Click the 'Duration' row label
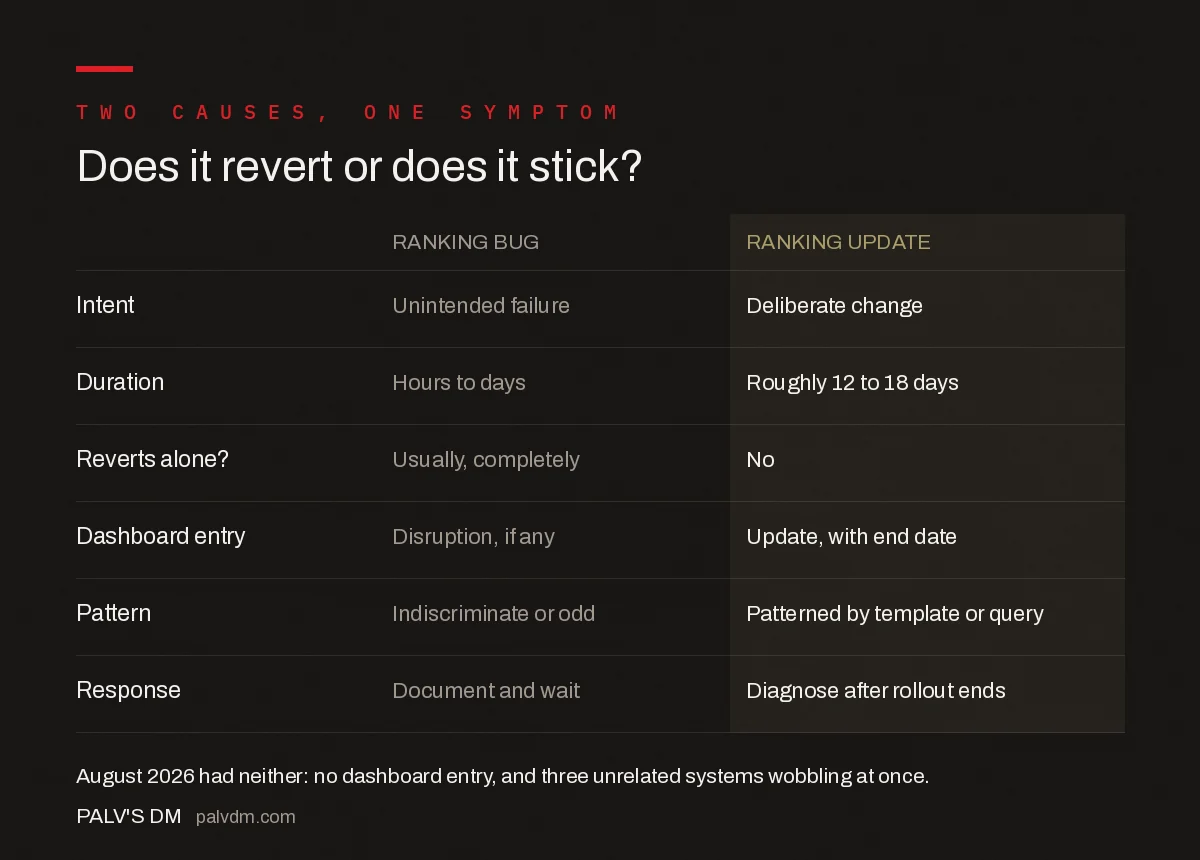Viewport: 1200px width, 860px height. point(120,382)
